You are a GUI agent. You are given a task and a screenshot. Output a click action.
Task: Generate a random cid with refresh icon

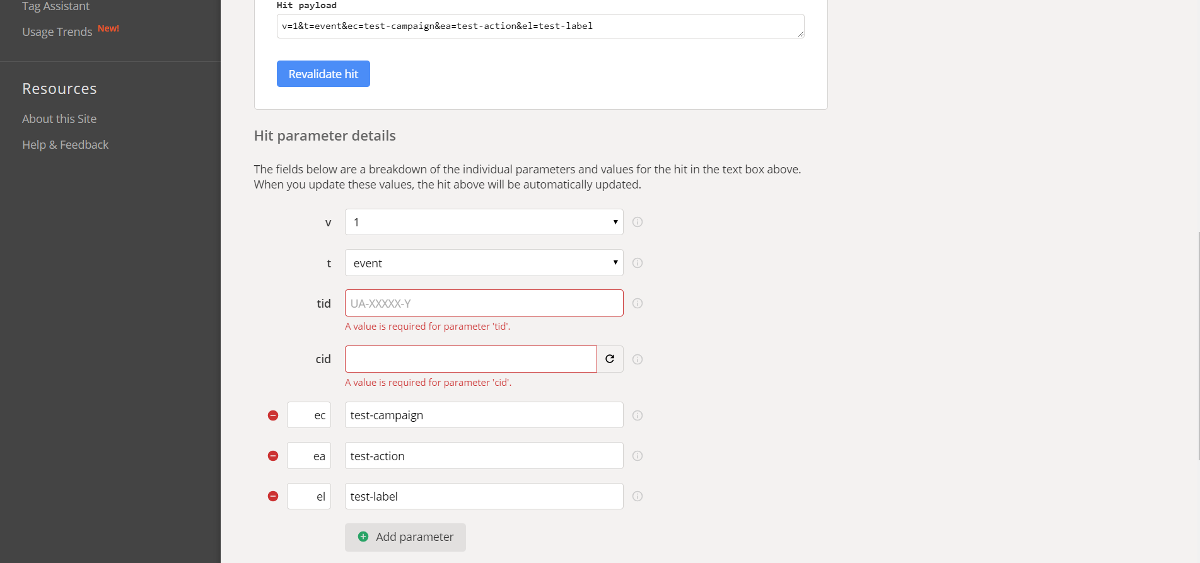tap(610, 359)
